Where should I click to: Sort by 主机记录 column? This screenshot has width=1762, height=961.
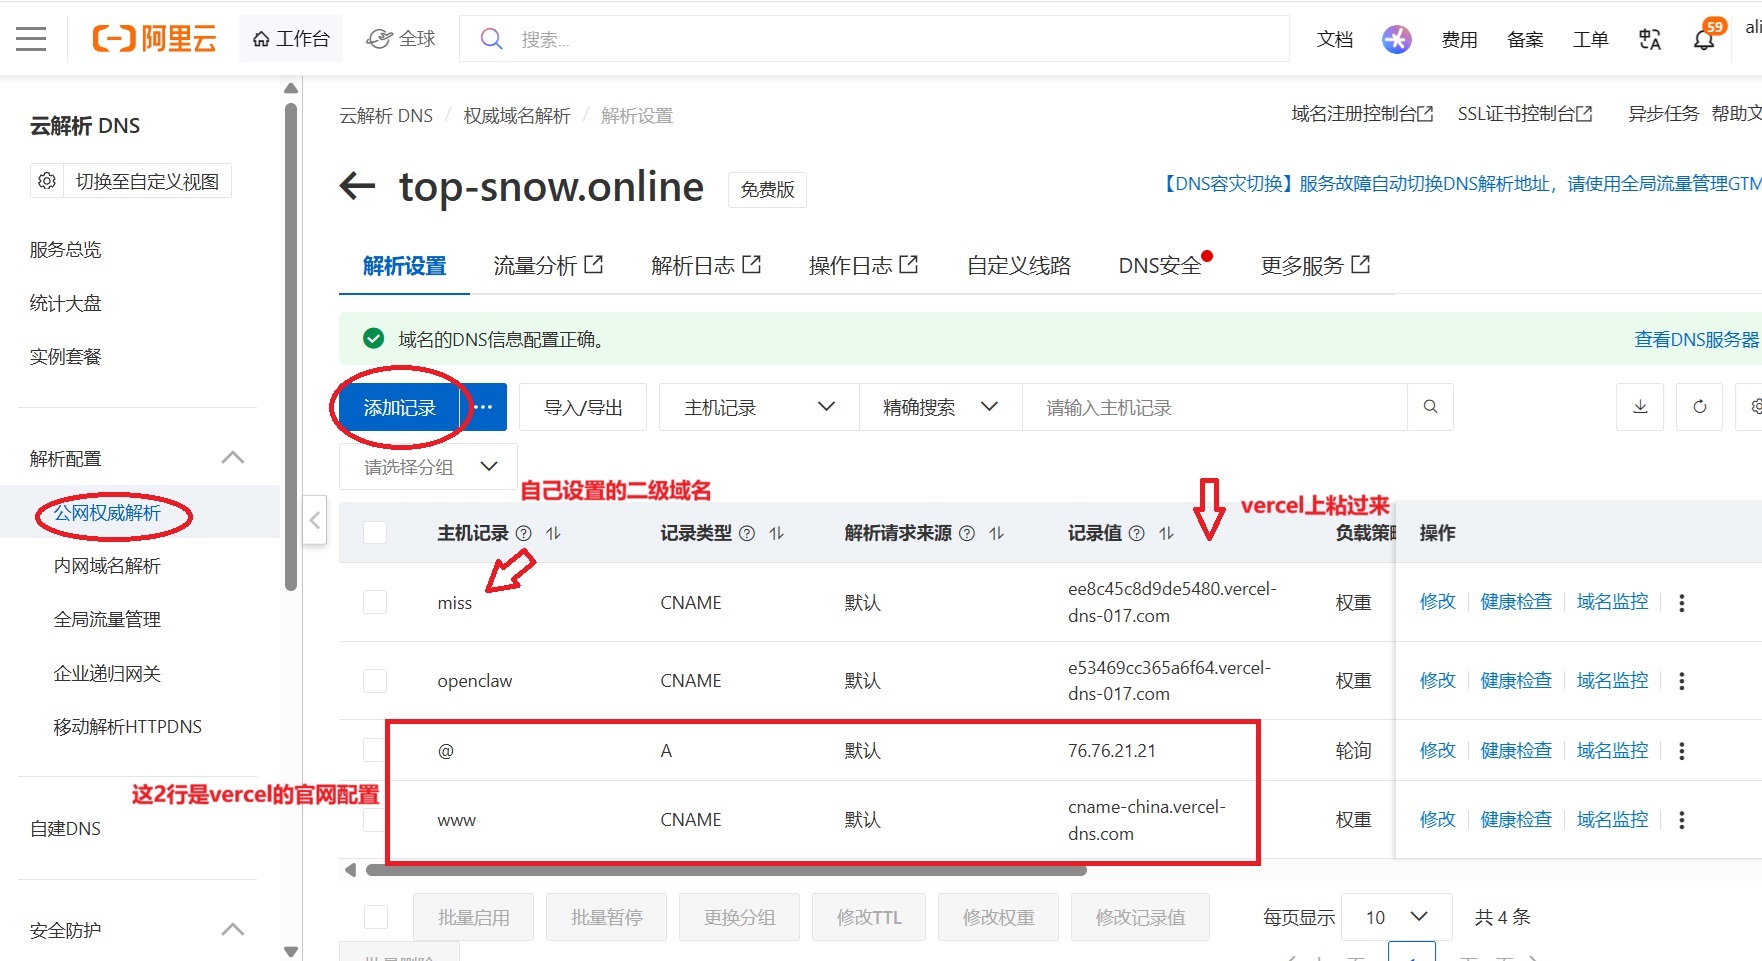click(x=553, y=534)
